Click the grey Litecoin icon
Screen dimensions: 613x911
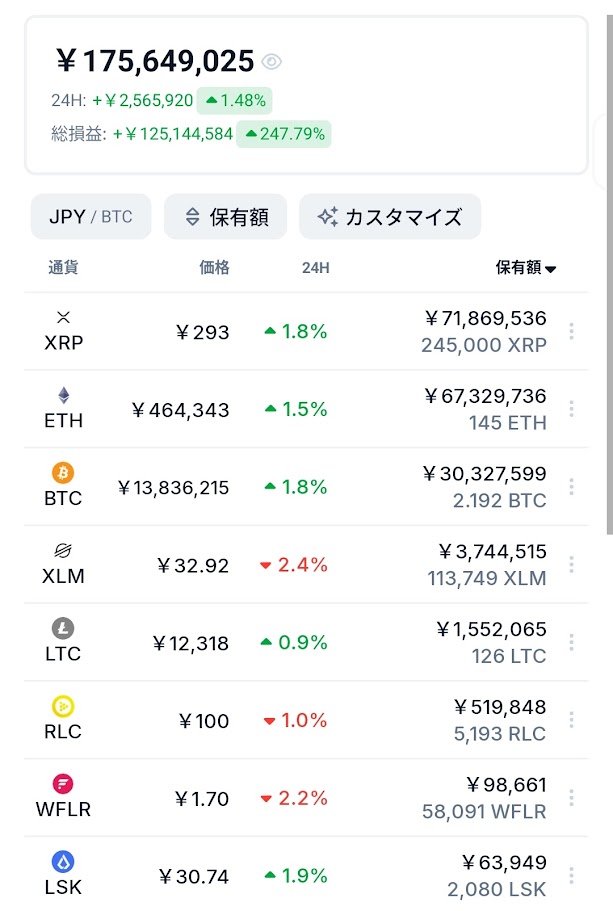pos(63,629)
